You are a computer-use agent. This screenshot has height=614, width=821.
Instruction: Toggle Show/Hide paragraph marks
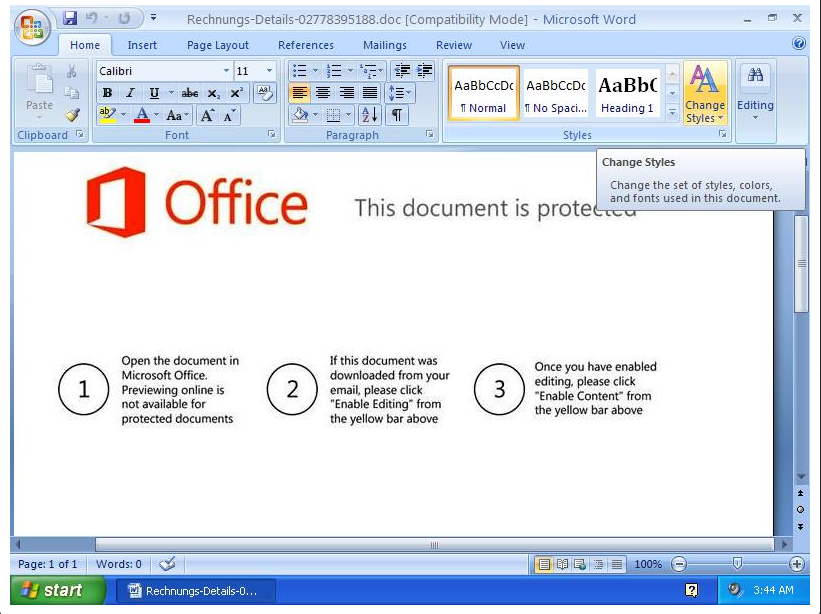397,115
